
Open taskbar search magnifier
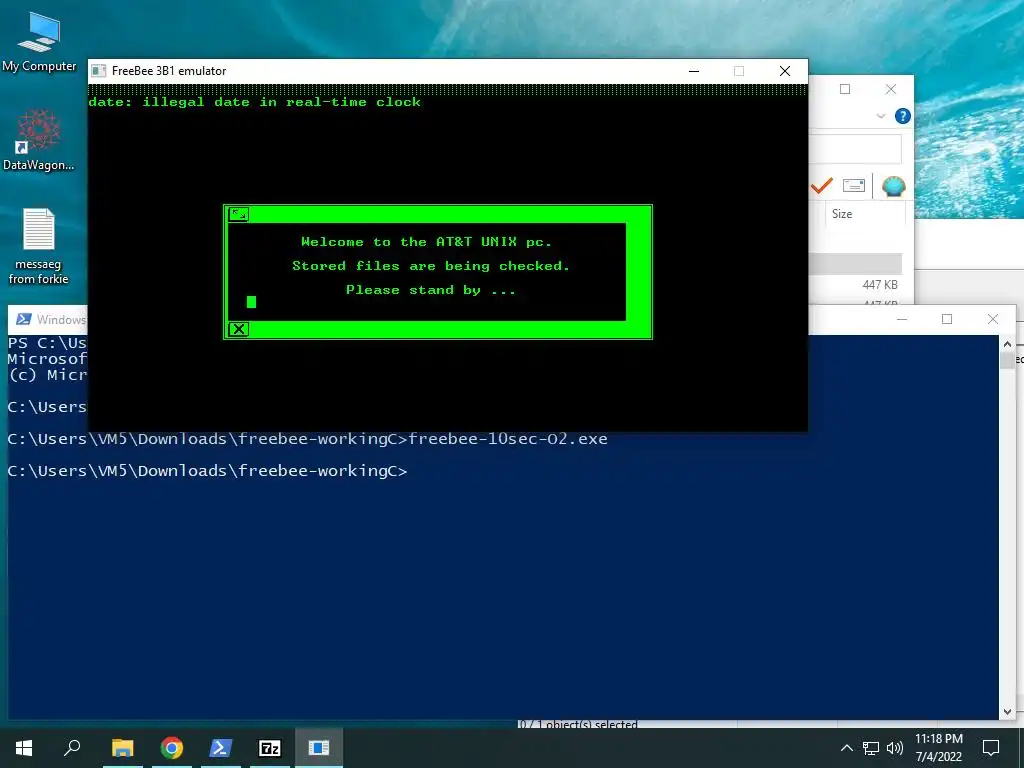[72, 748]
